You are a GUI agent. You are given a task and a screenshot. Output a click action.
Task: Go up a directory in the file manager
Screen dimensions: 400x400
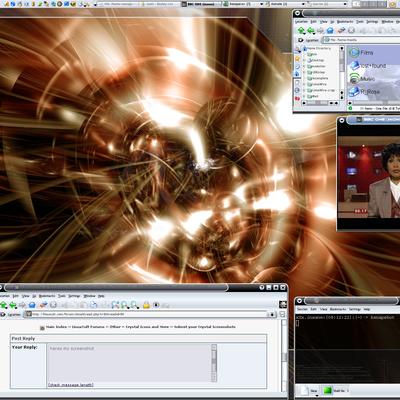tap(301, 31)
